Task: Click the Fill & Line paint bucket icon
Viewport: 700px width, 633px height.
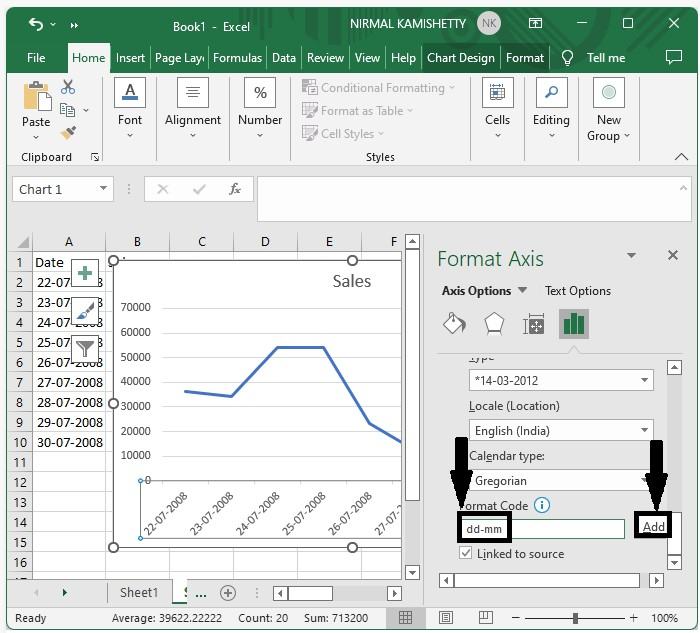Action: 454,324
